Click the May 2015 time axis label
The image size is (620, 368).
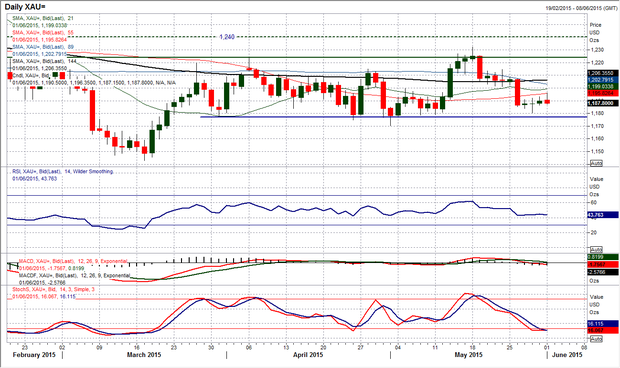click(469, 355)
